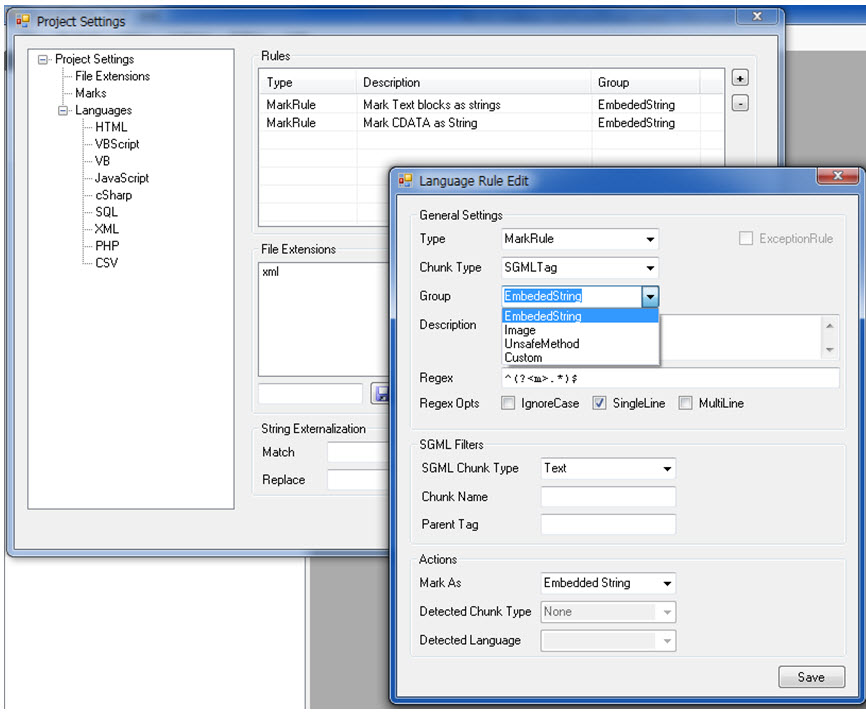
Task: Click into the Chunk Name field
Action: 608,497
